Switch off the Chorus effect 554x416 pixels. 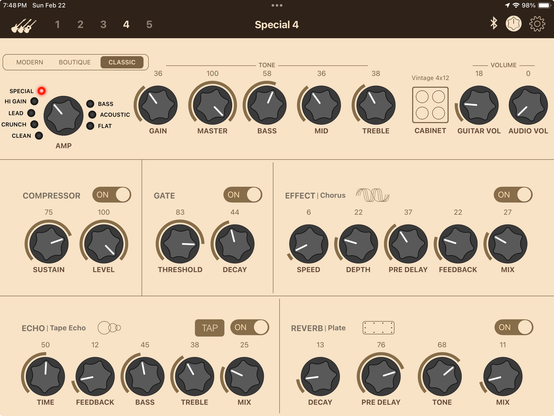click(513, 195)
